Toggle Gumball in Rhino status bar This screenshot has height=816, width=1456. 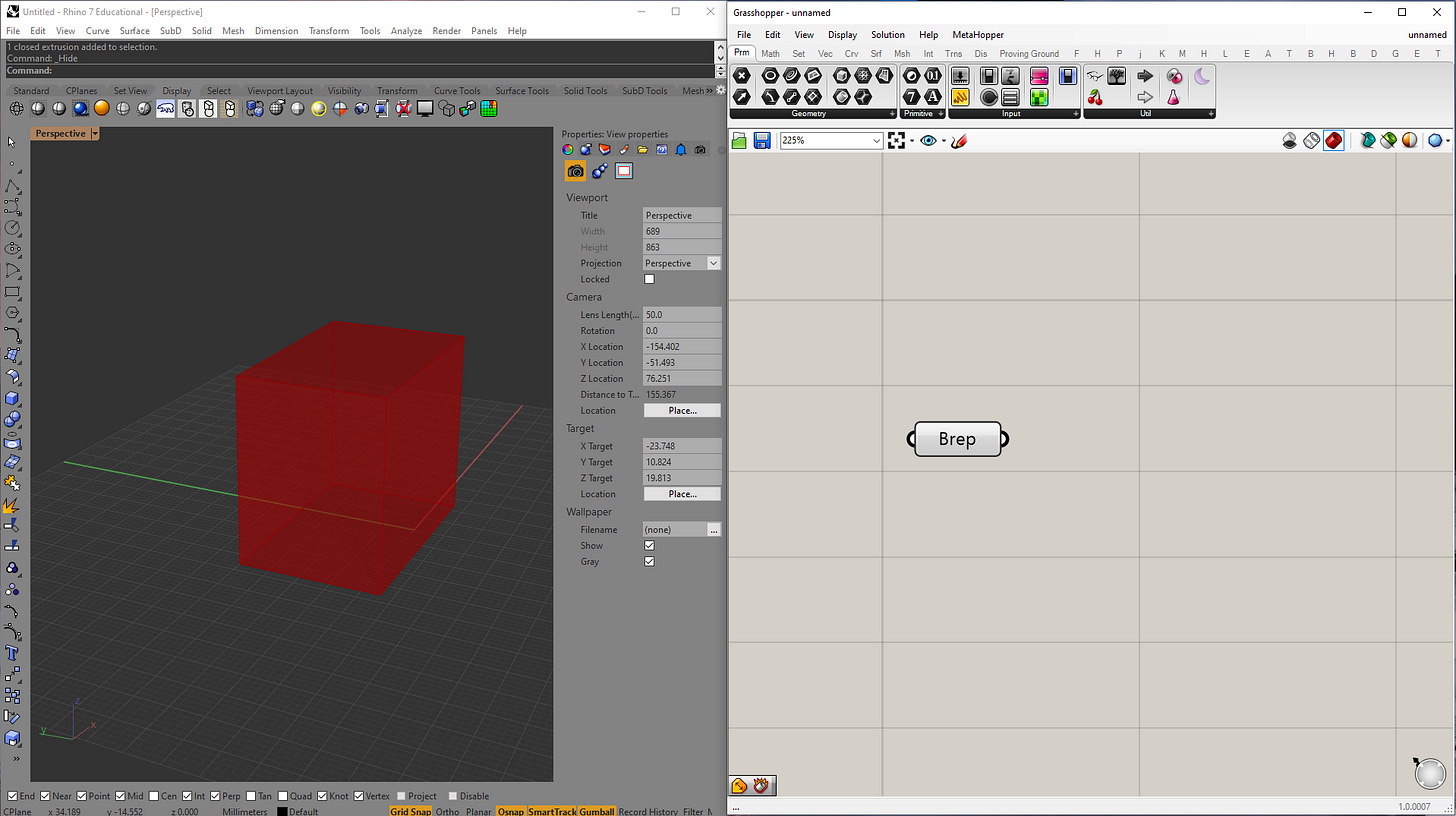pyautogui.click(x=596, y=811)
